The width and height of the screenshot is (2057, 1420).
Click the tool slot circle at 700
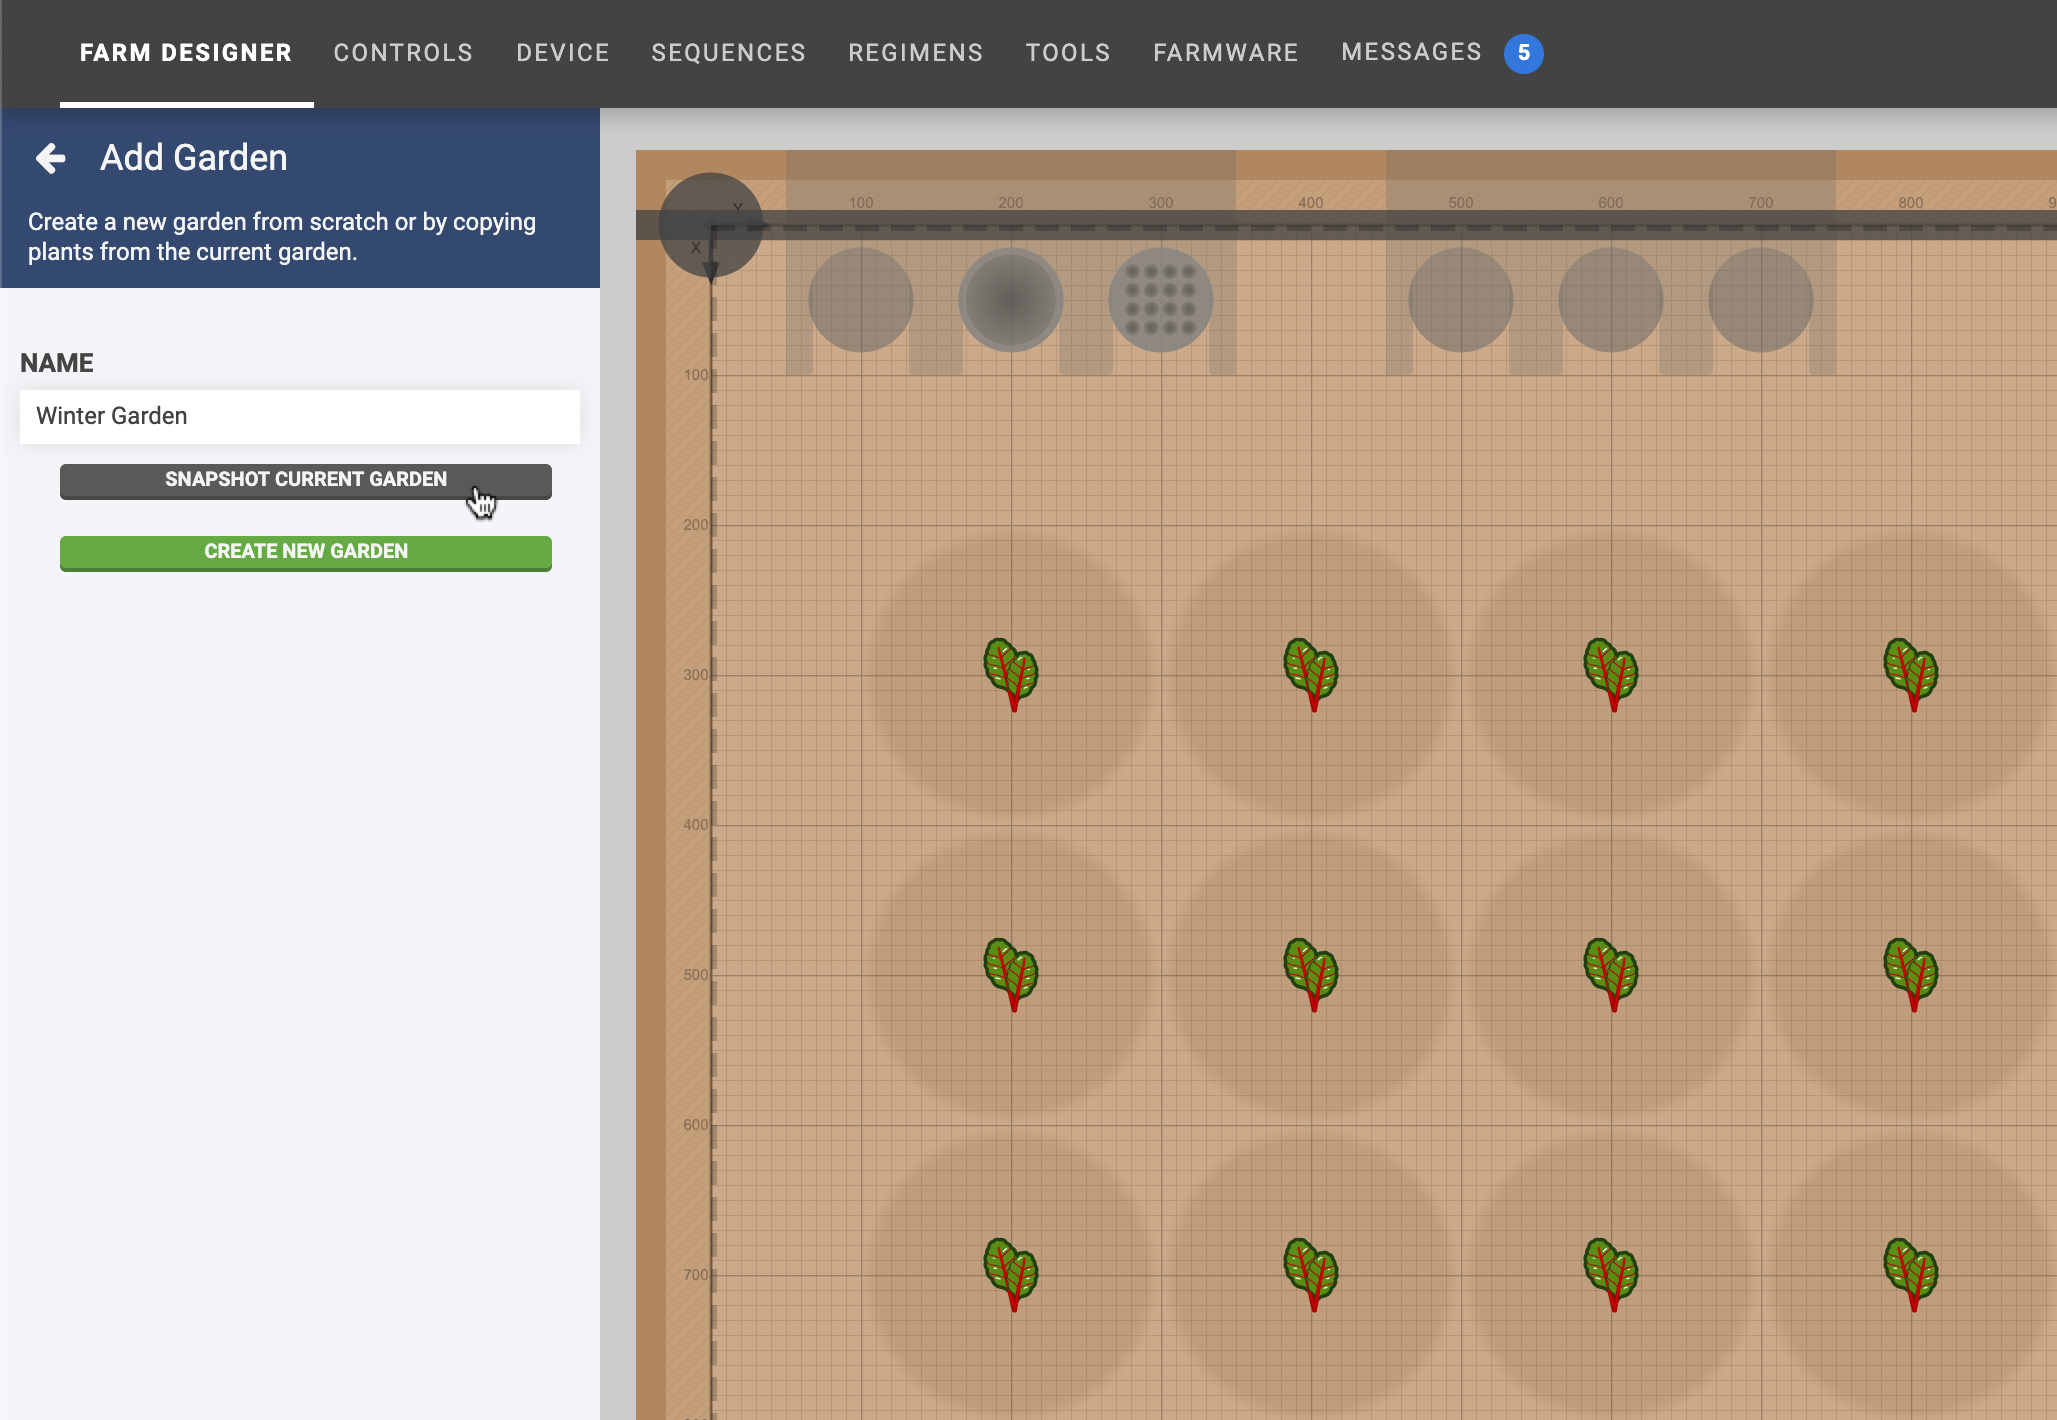coord(1760,300)
